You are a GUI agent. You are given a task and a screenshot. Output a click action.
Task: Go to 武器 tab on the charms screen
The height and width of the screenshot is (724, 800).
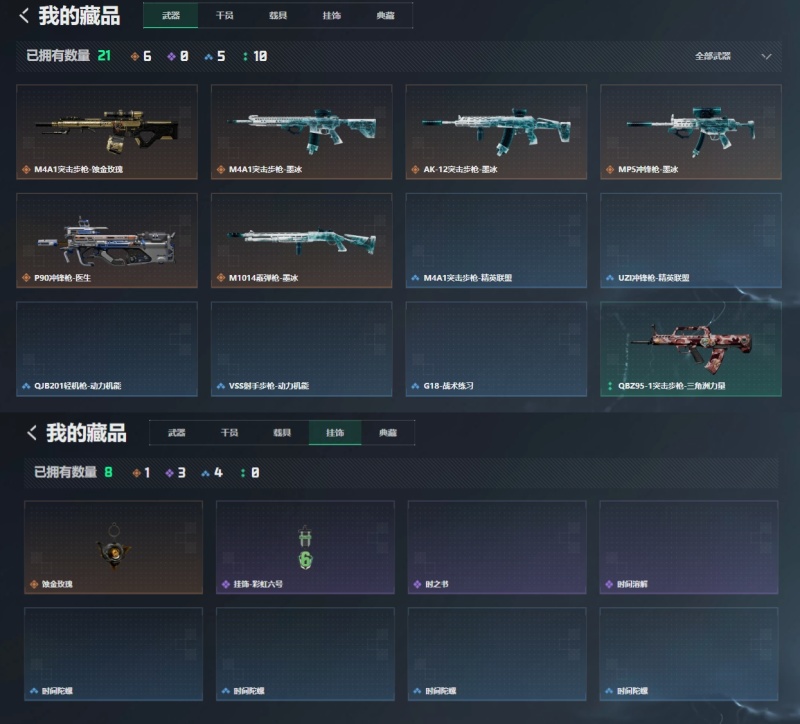[177, 433]
